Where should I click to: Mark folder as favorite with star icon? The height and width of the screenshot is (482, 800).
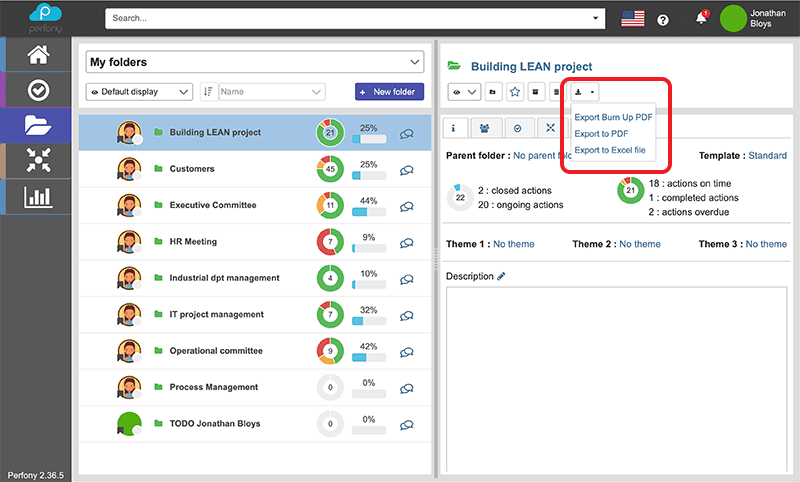515,92
